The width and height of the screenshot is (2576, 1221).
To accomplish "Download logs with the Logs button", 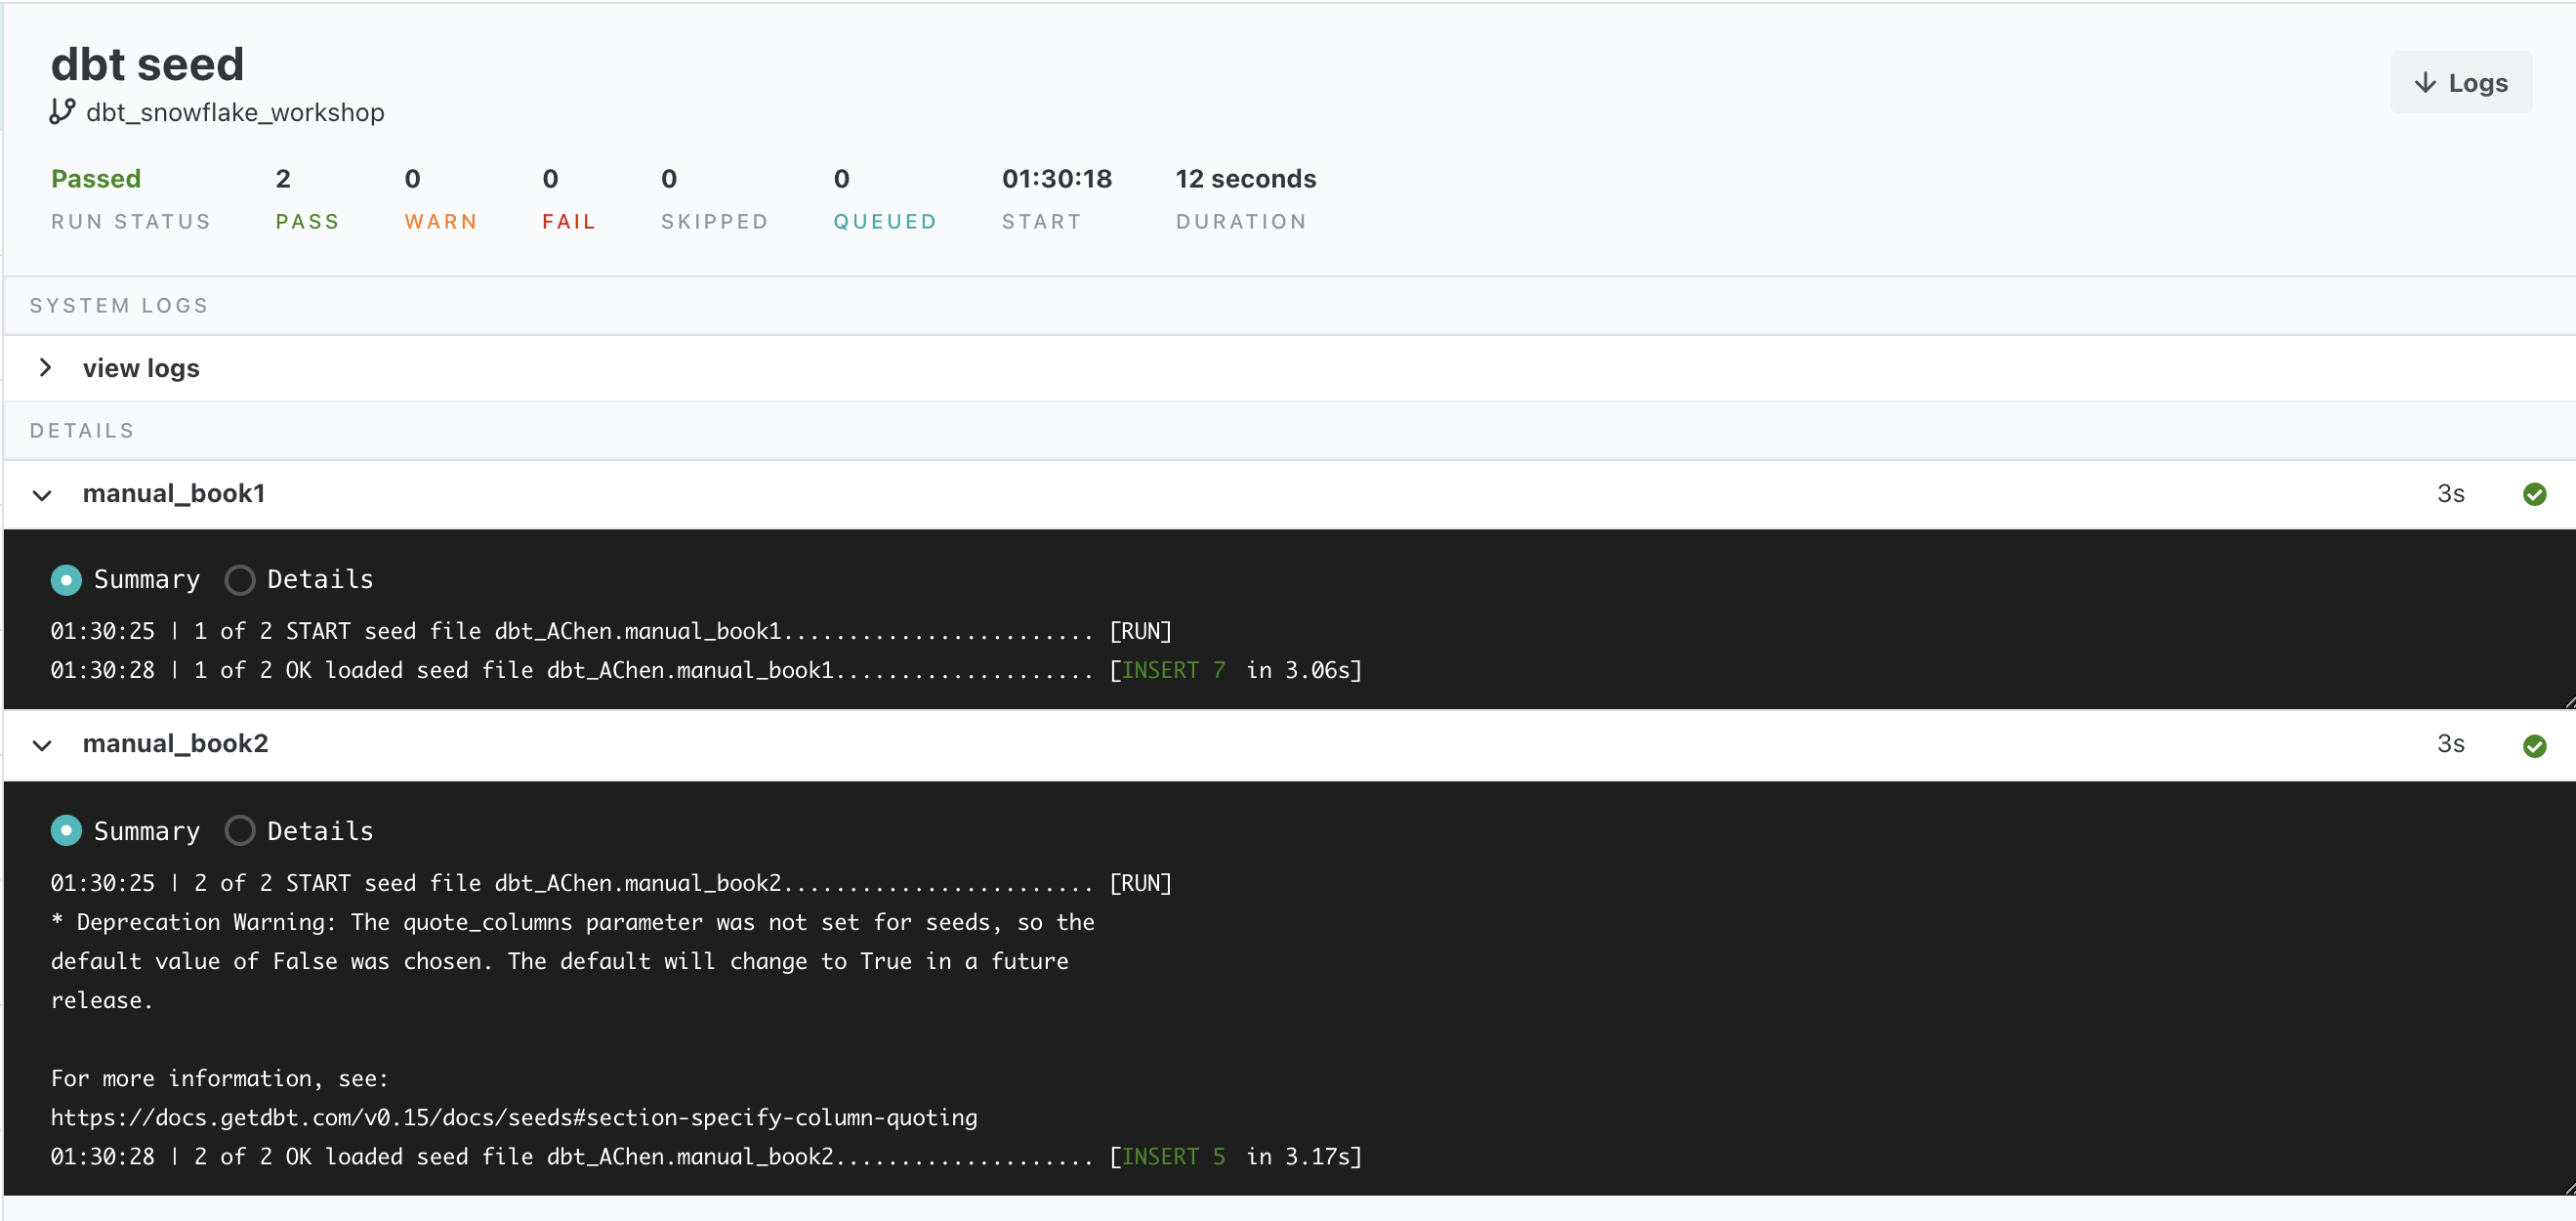I will [2460, 83].
